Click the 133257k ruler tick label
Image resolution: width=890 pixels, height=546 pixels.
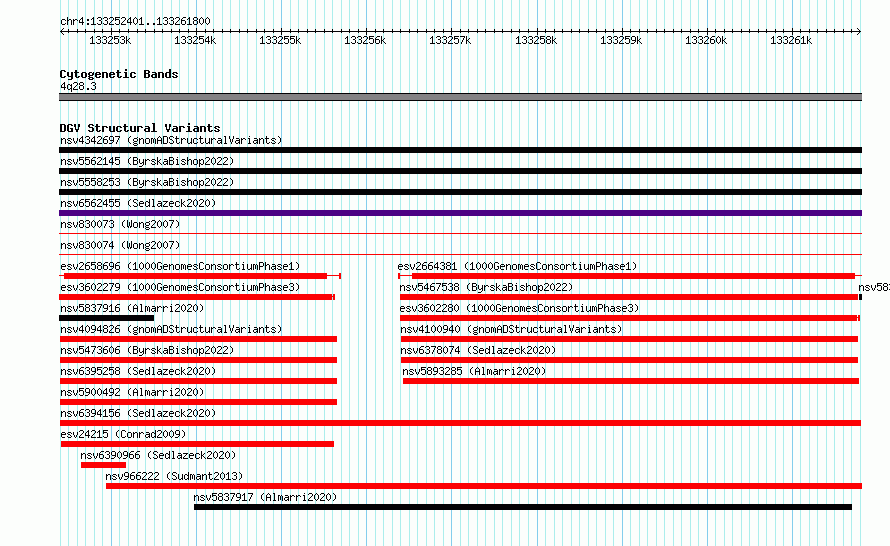(x=450, y=40)
